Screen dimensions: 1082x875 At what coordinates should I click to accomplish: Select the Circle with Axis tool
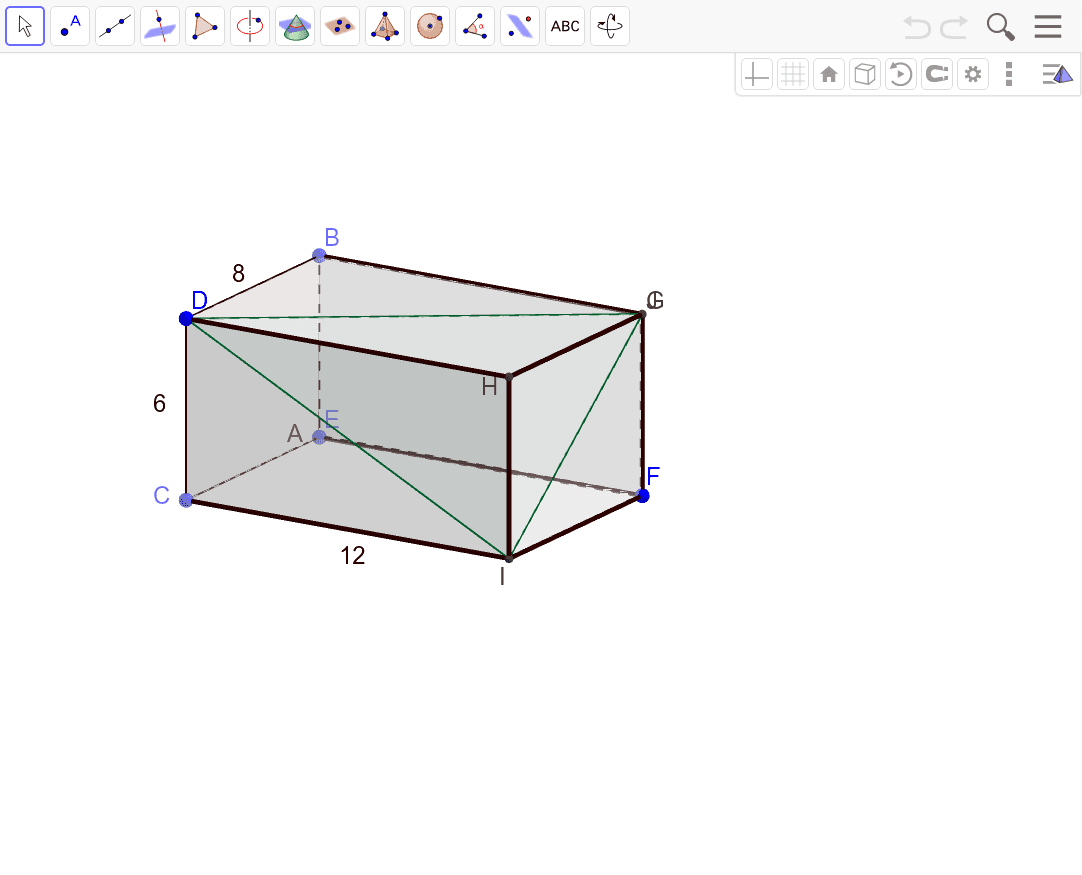coord(250,26)
